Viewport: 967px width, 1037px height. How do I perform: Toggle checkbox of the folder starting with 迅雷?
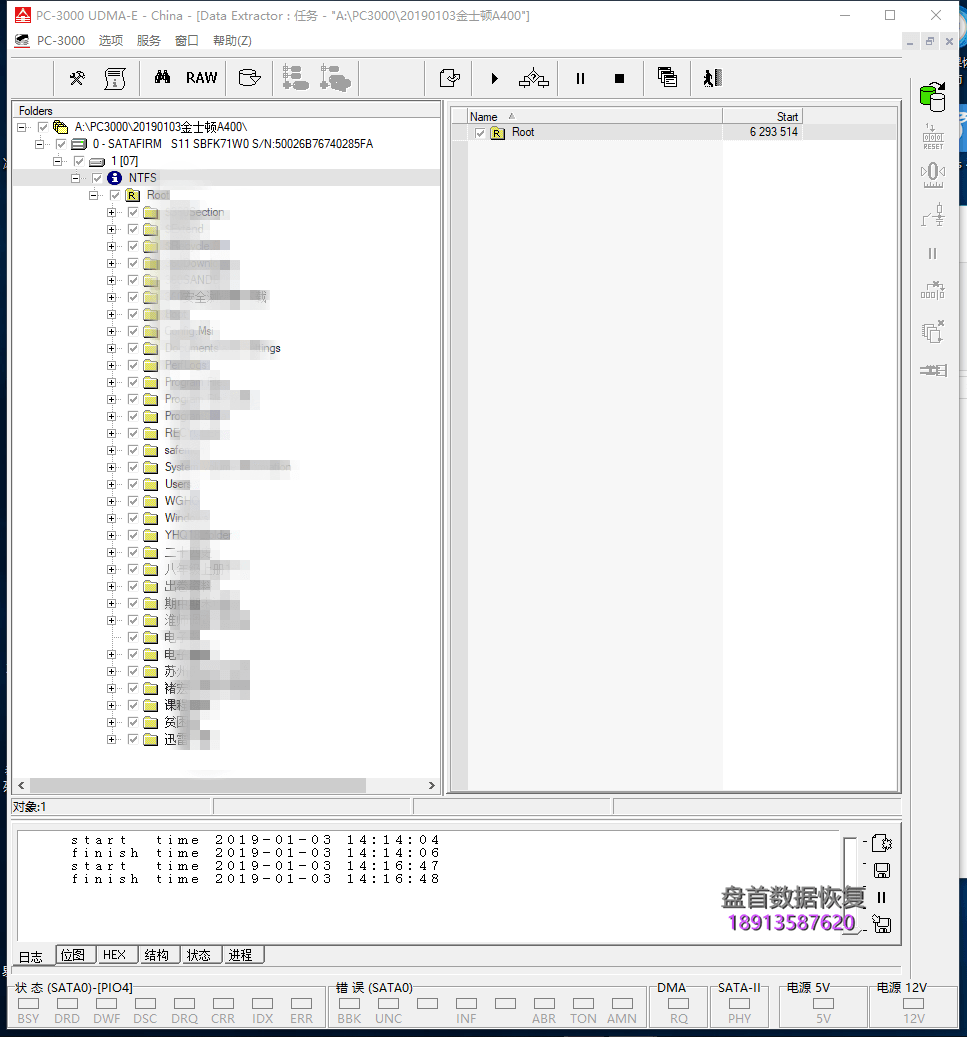pos(133,739)
